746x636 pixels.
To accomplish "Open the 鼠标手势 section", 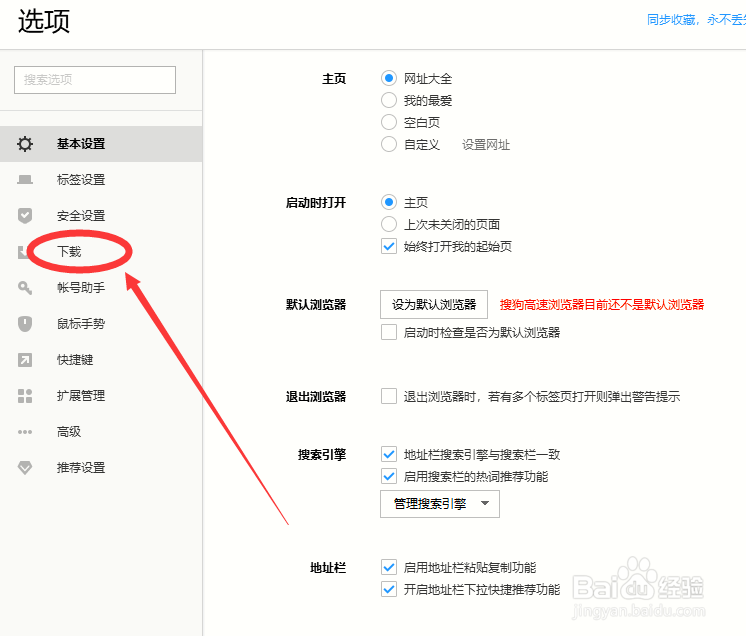I will coord(101,324).
